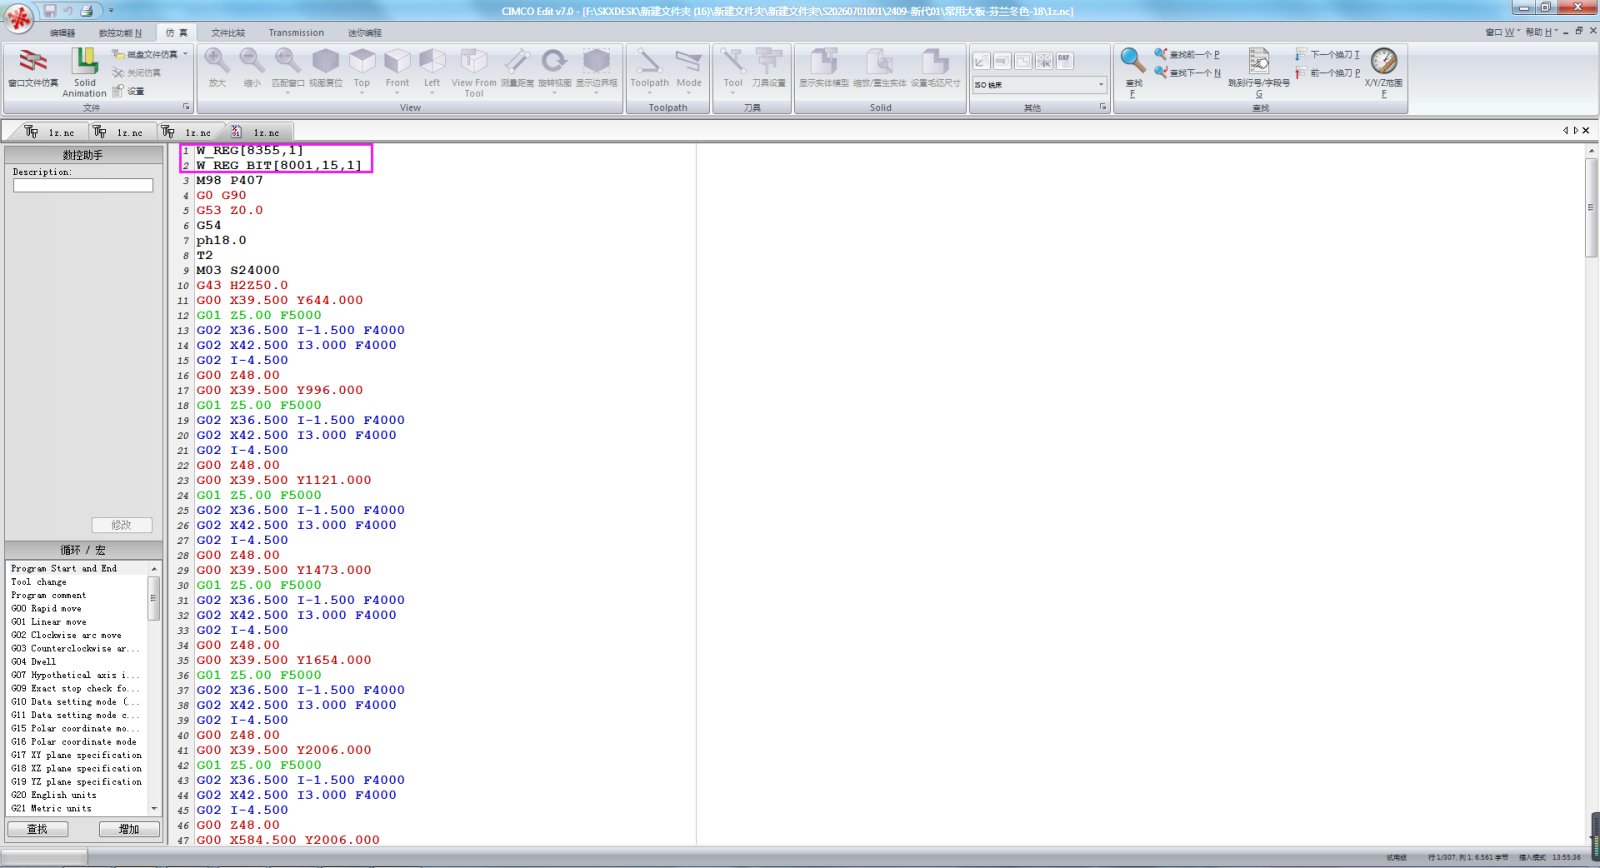Viewport: 1600px width, 868px height.
Task: Click the macro list scroll down arrow
Action: pyautogui.click(x=154, y=809)
